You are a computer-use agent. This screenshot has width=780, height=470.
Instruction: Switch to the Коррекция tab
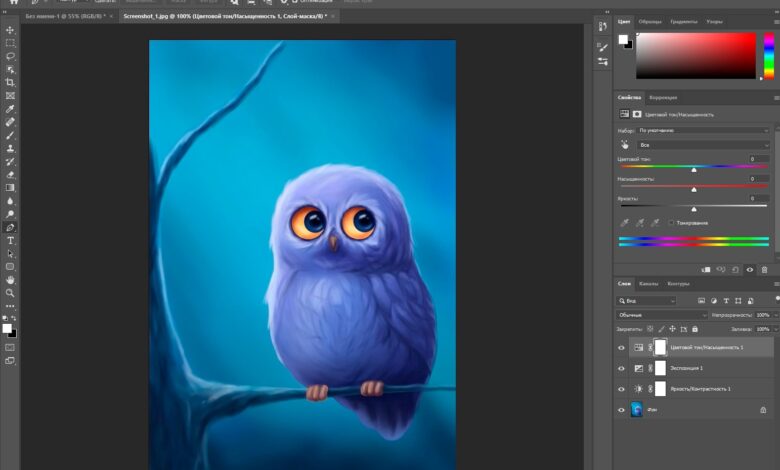pos(663,97)
